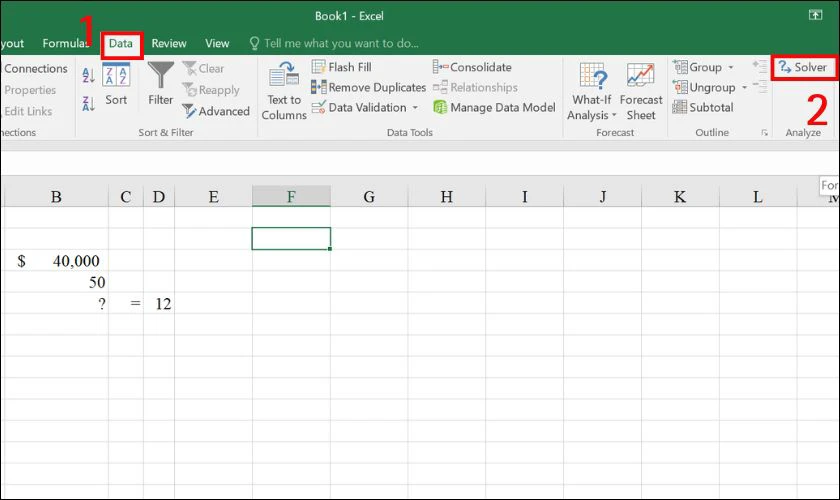Click the Subtotal button
This screenshot has height=500, width=840.
[x=703, y=107]
